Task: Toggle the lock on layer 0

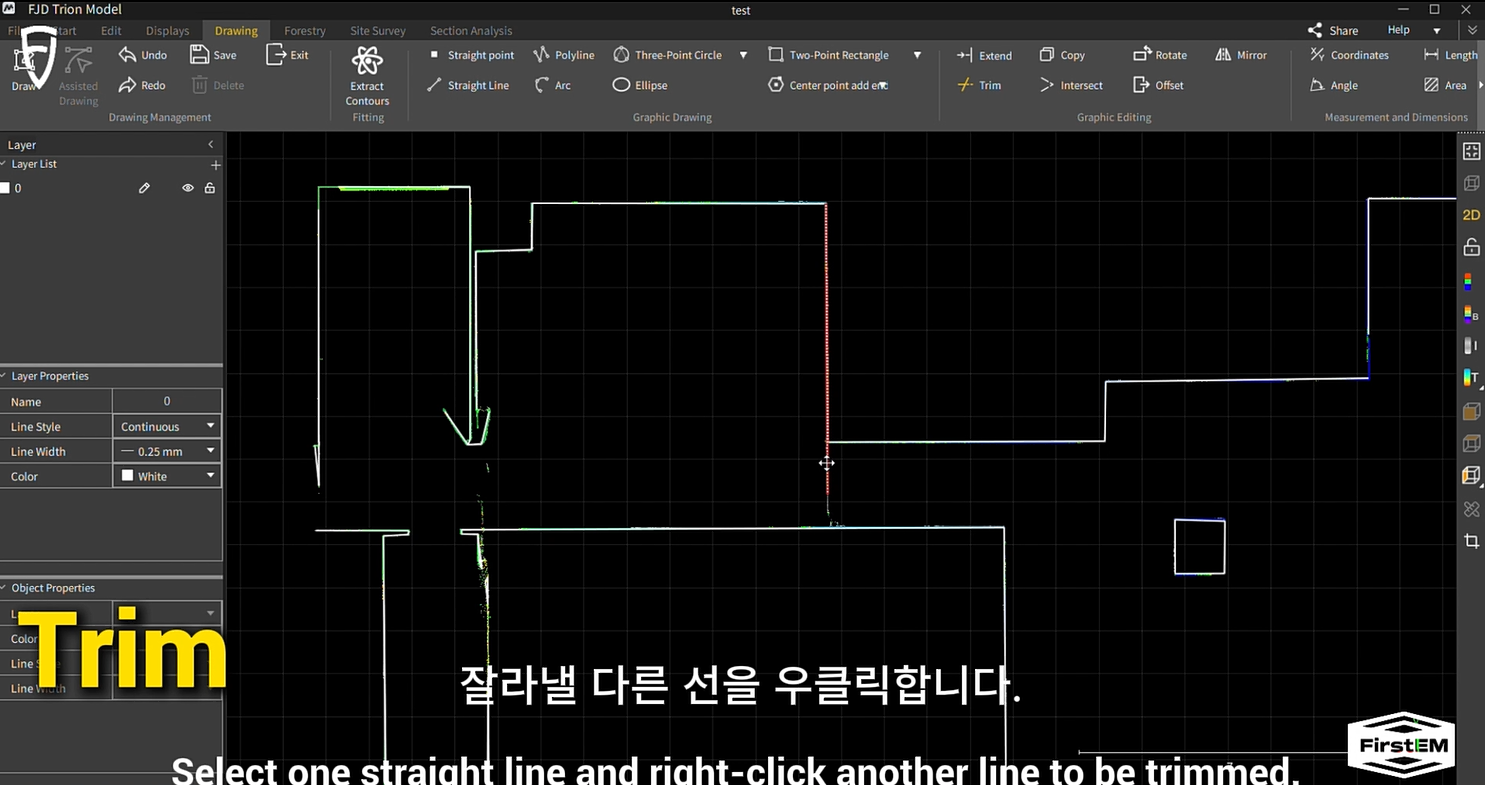Action: pos(210,188)
